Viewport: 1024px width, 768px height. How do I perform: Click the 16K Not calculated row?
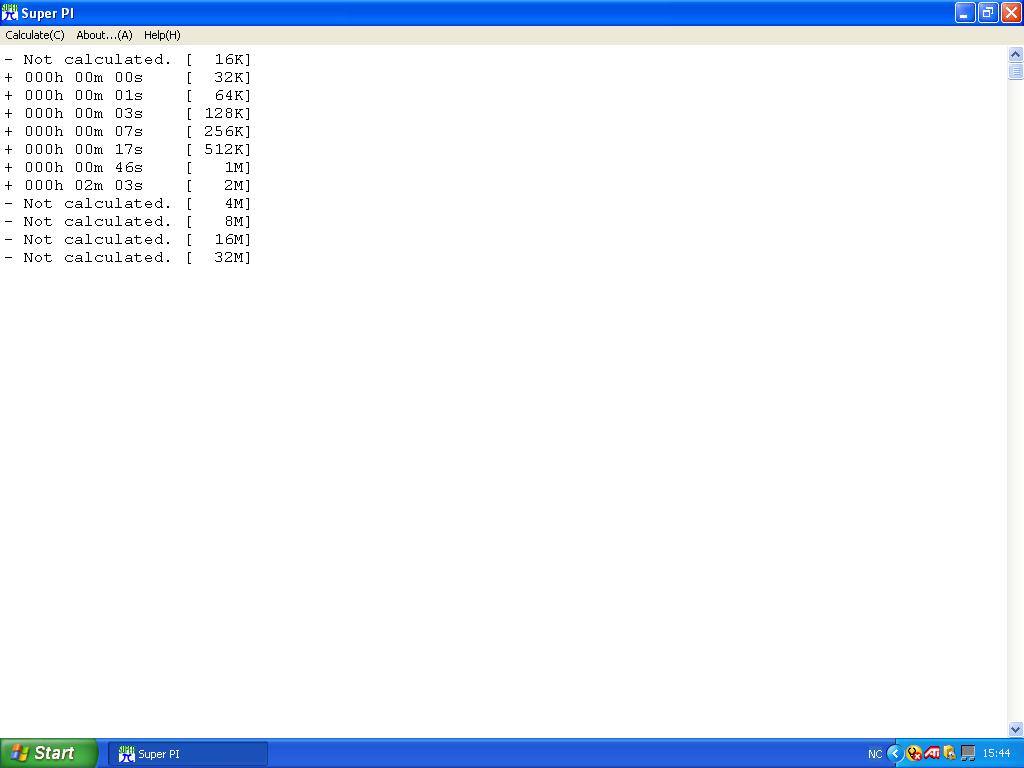pos(127,59)
